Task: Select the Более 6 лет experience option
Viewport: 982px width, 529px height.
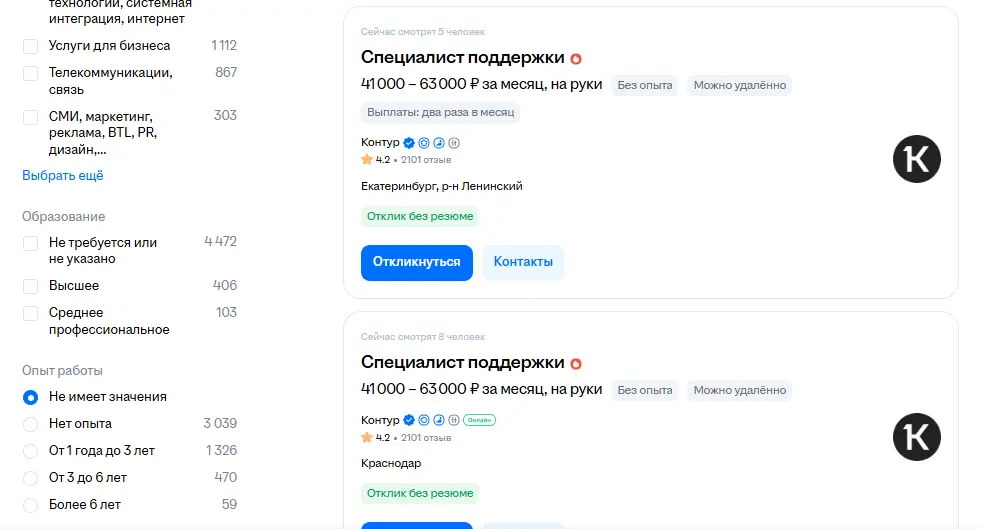Action: click(30, 505)
